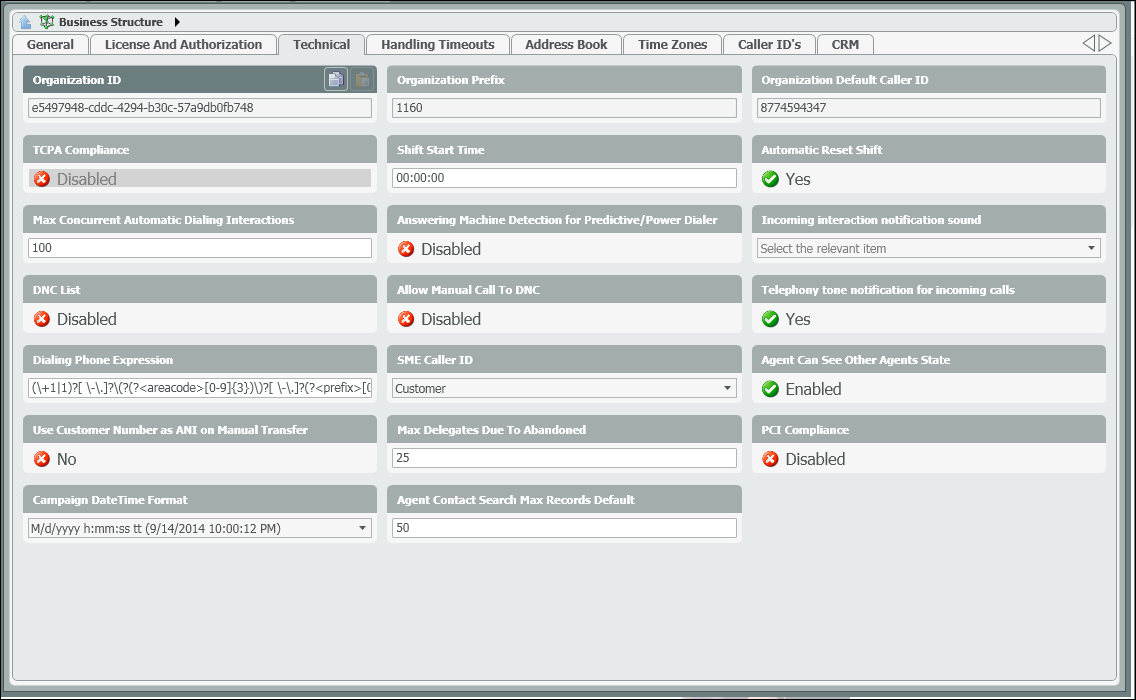Open Incoming interaction notification sound dropdown

(1091, 248)
